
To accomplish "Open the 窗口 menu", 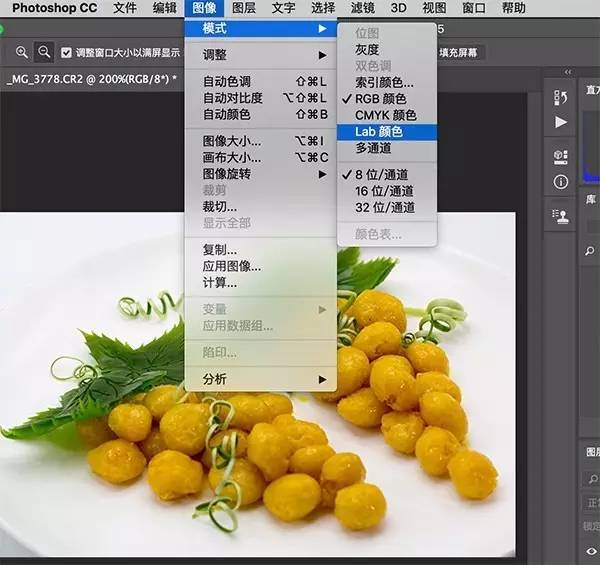I will click(x=474, y=8).
